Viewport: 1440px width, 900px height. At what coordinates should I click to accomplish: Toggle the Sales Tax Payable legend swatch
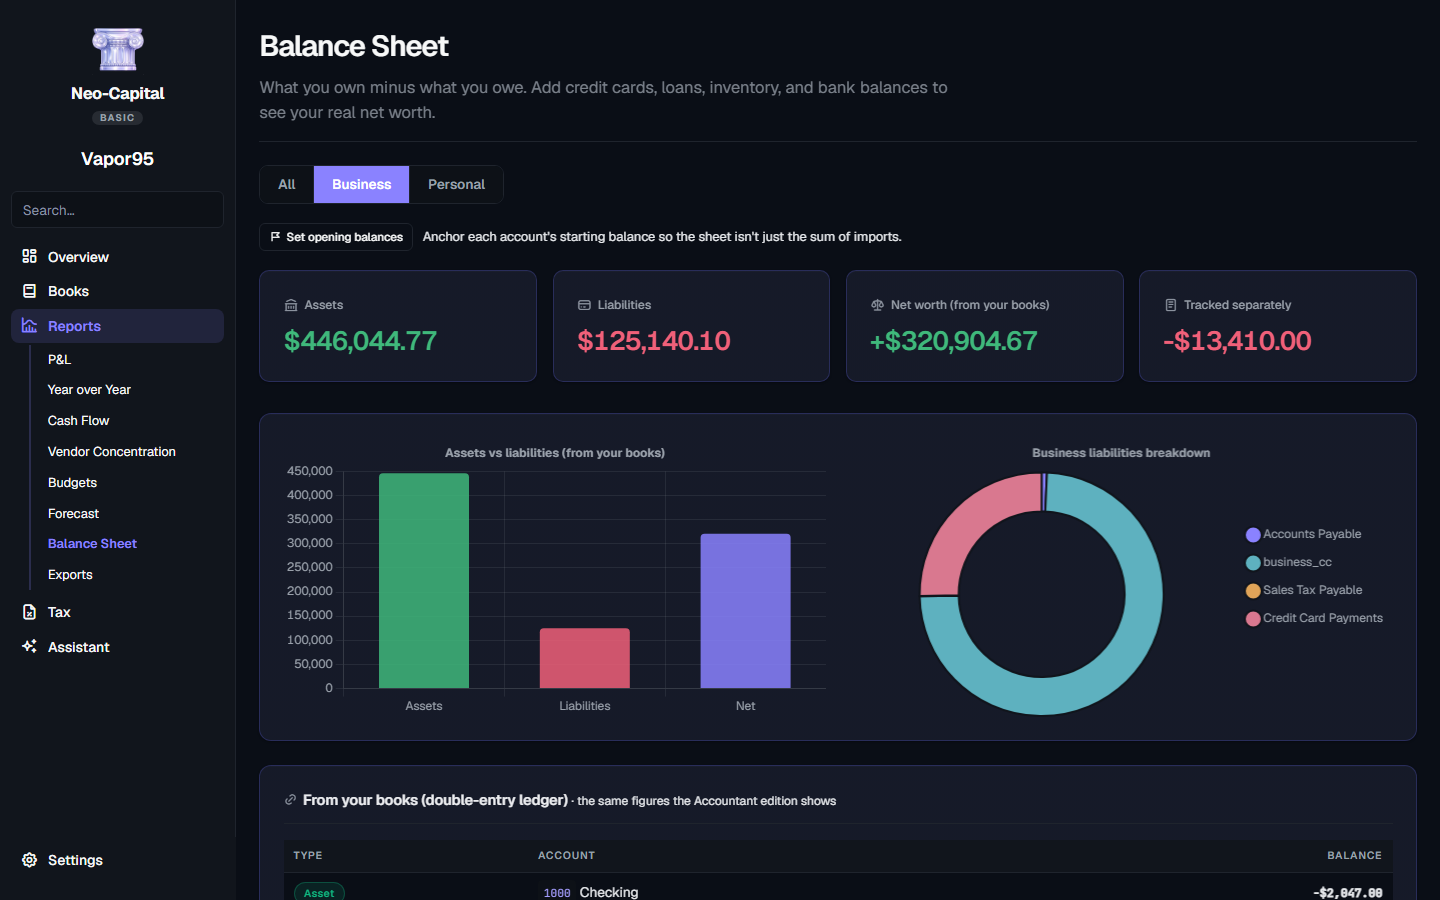coord(1253,591)
